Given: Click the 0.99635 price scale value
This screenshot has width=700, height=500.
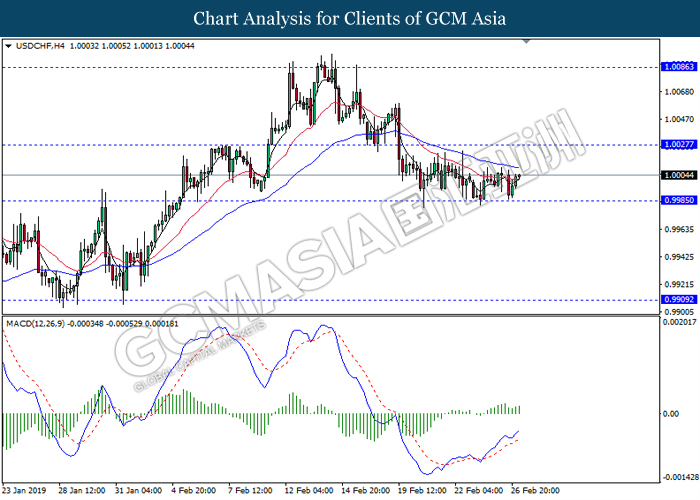Looking at the screenshot, I should click(679, 229).
